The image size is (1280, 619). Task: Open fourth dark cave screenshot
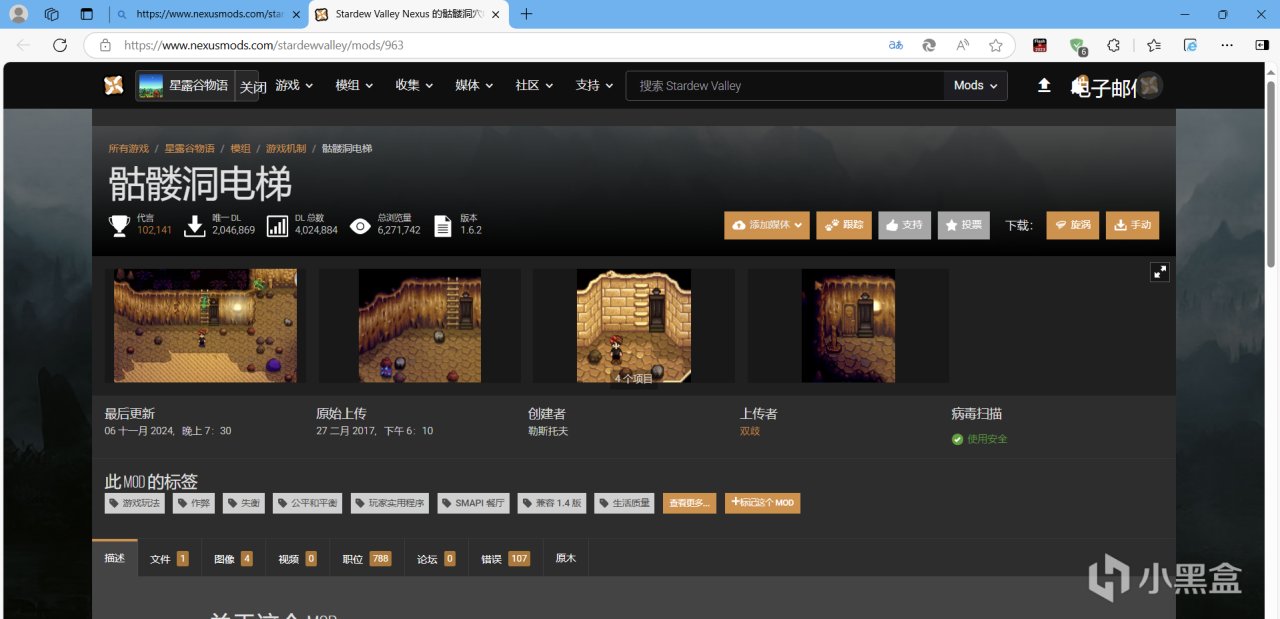click(x=848, y=325)
